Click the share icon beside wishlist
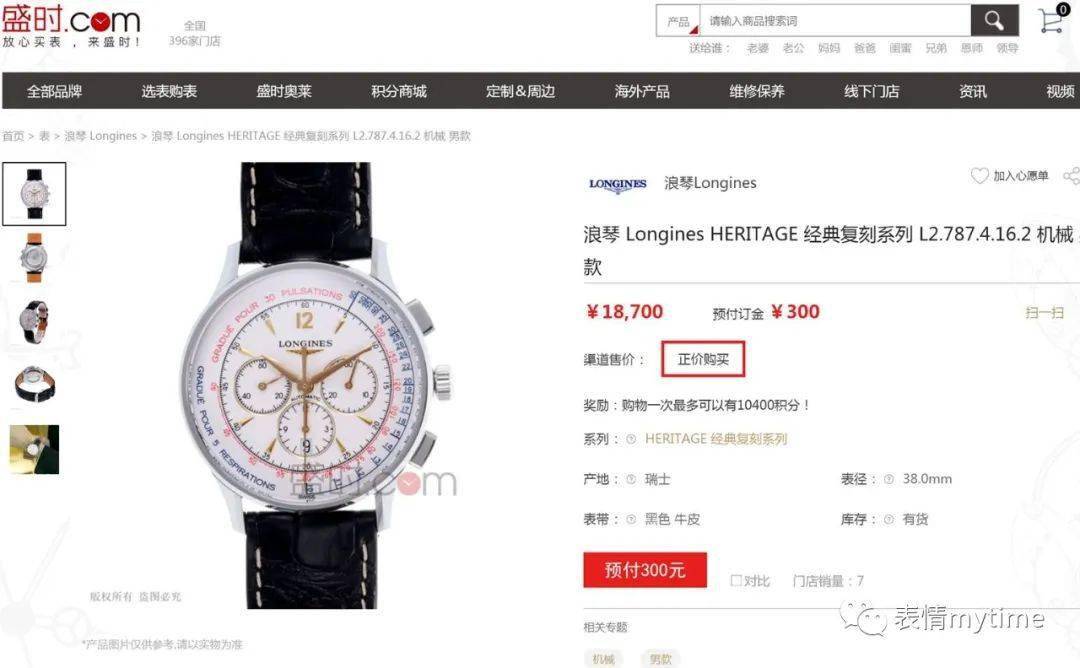Viewport: 1080px width, 668px height. [x=1072, y=176]
